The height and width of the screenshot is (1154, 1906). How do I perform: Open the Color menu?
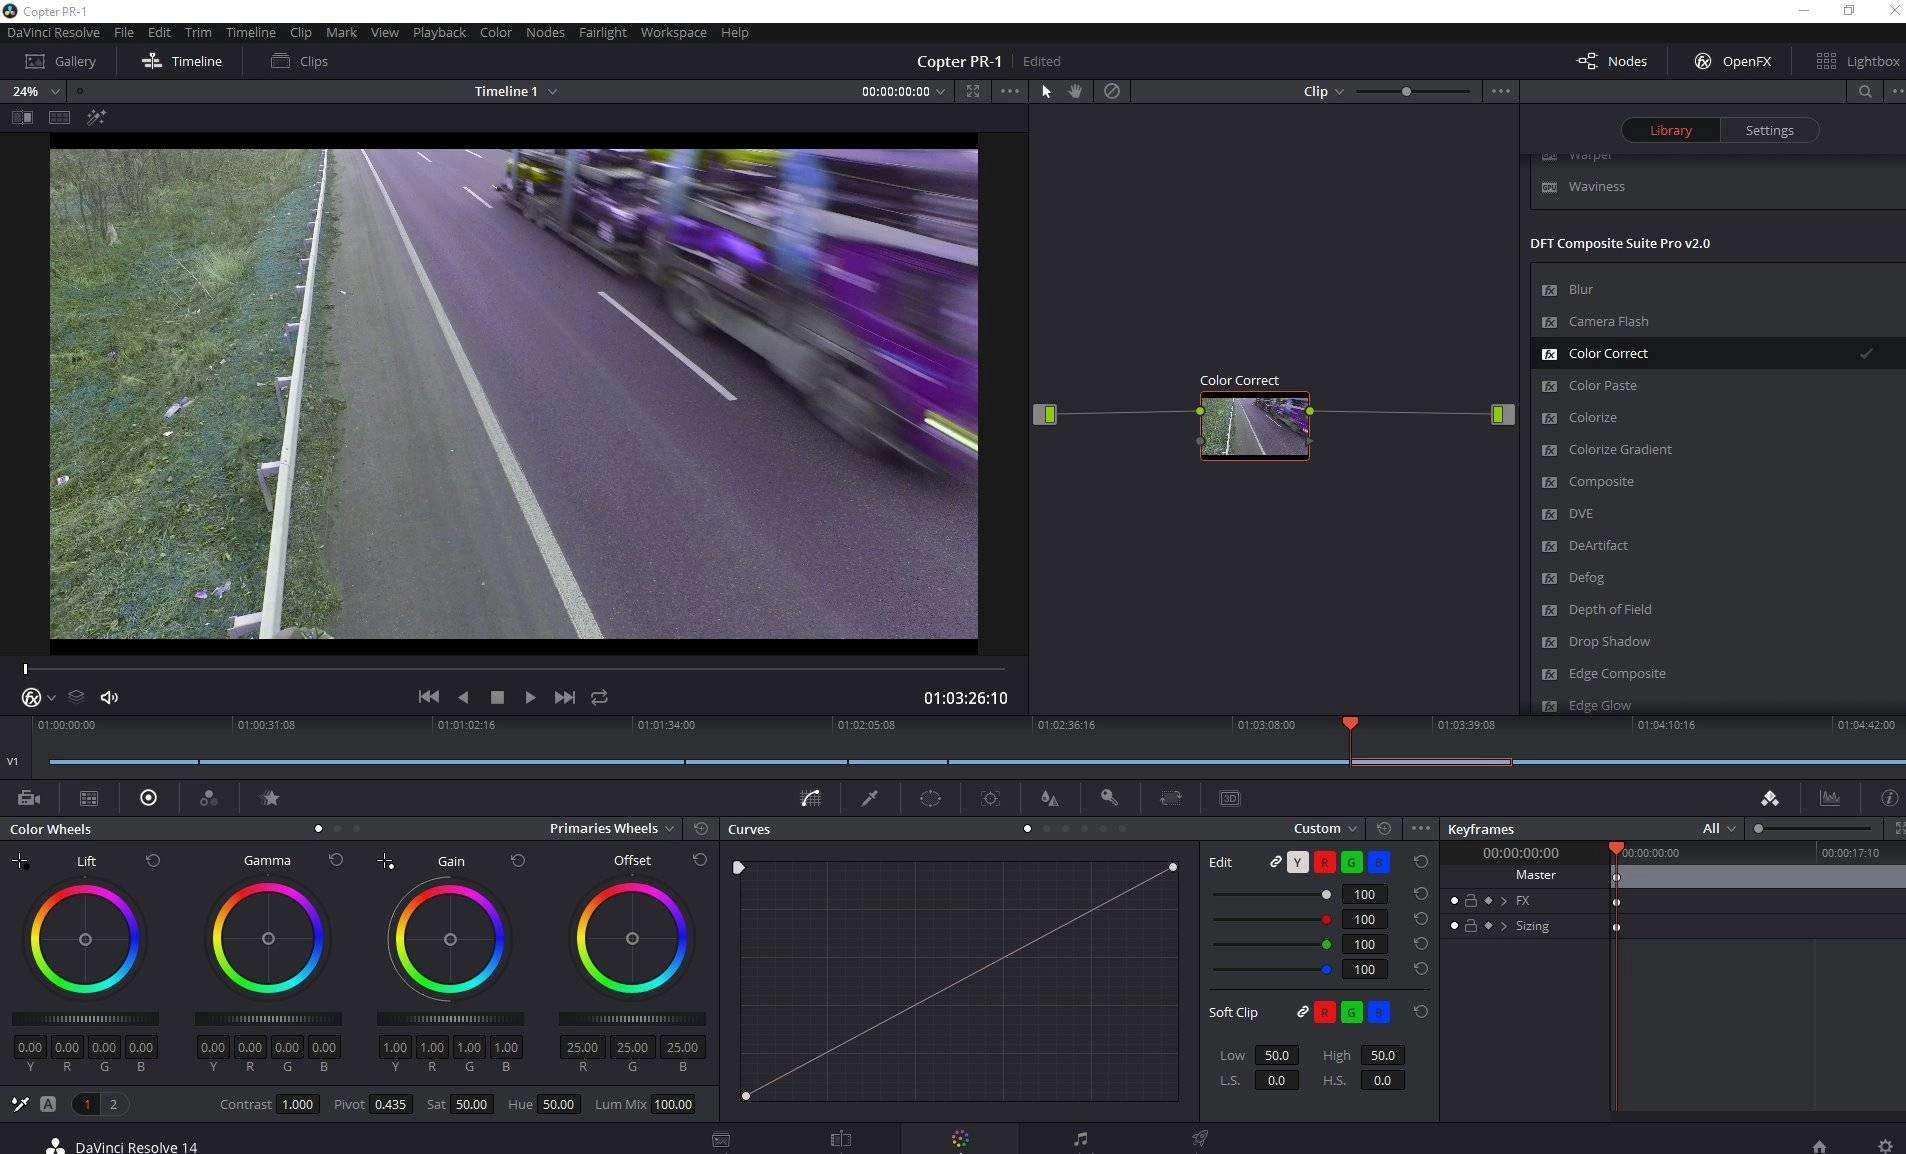coord(495,32)
